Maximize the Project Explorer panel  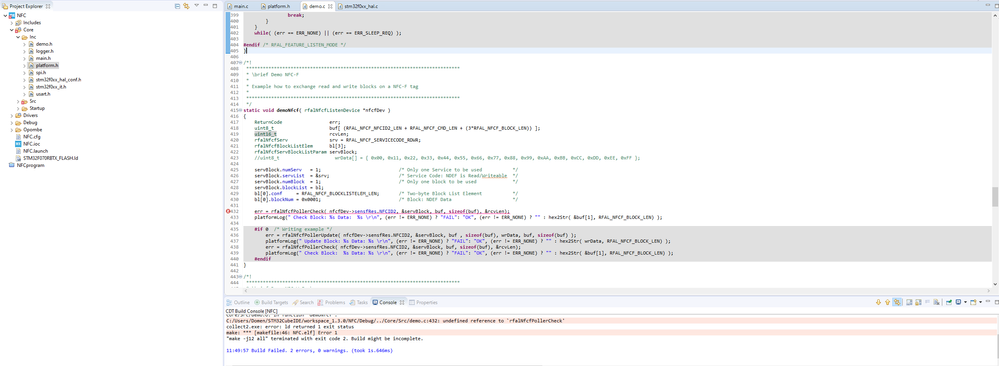coord(215,6)
